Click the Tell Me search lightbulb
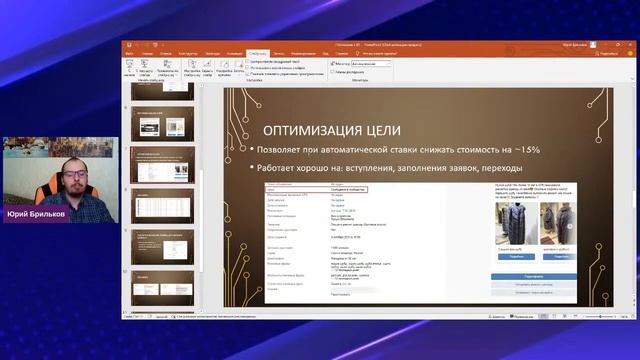This screenshot has height=360, width=640. point(357,53)
